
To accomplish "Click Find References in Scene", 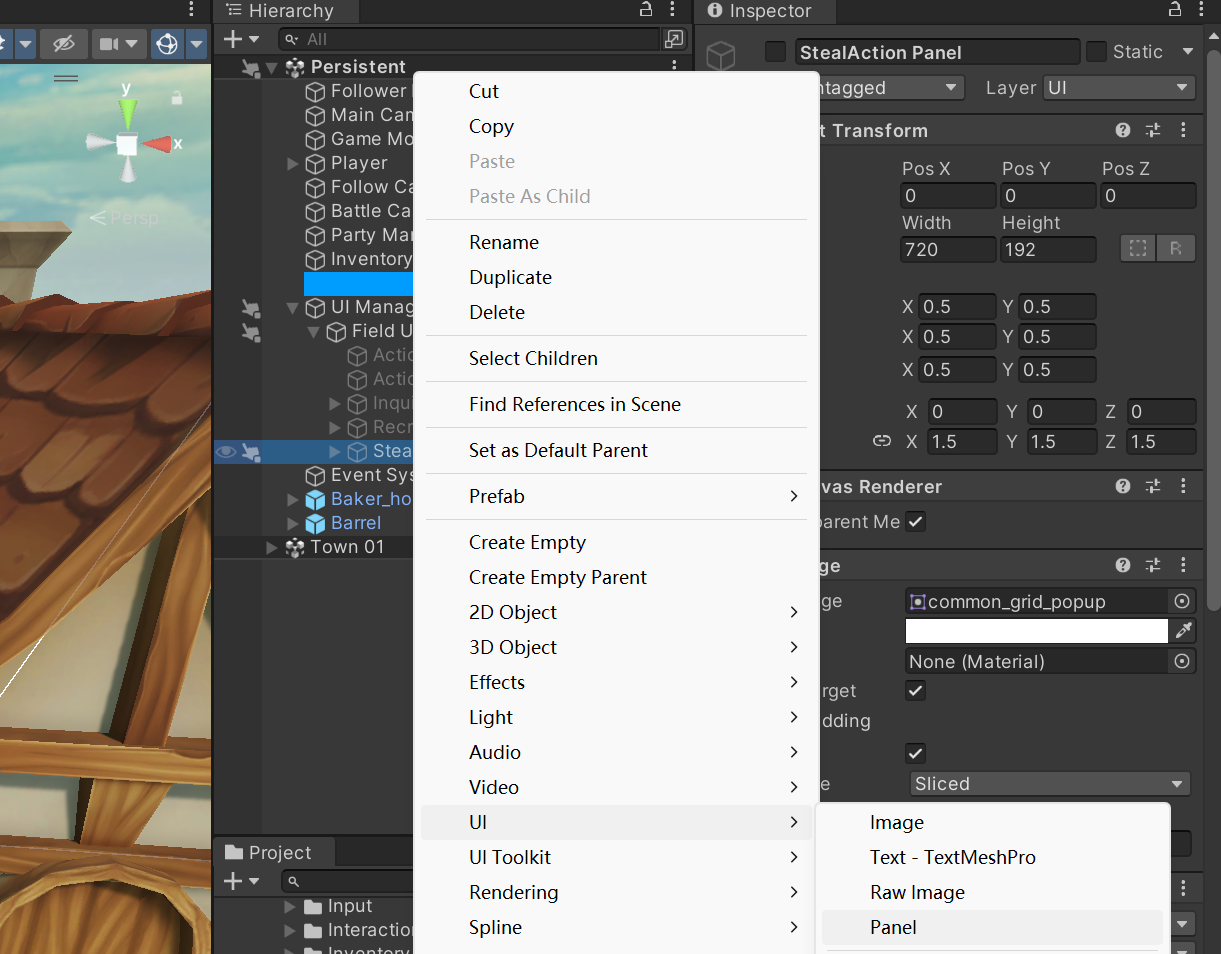I will (x=575, y=404).
